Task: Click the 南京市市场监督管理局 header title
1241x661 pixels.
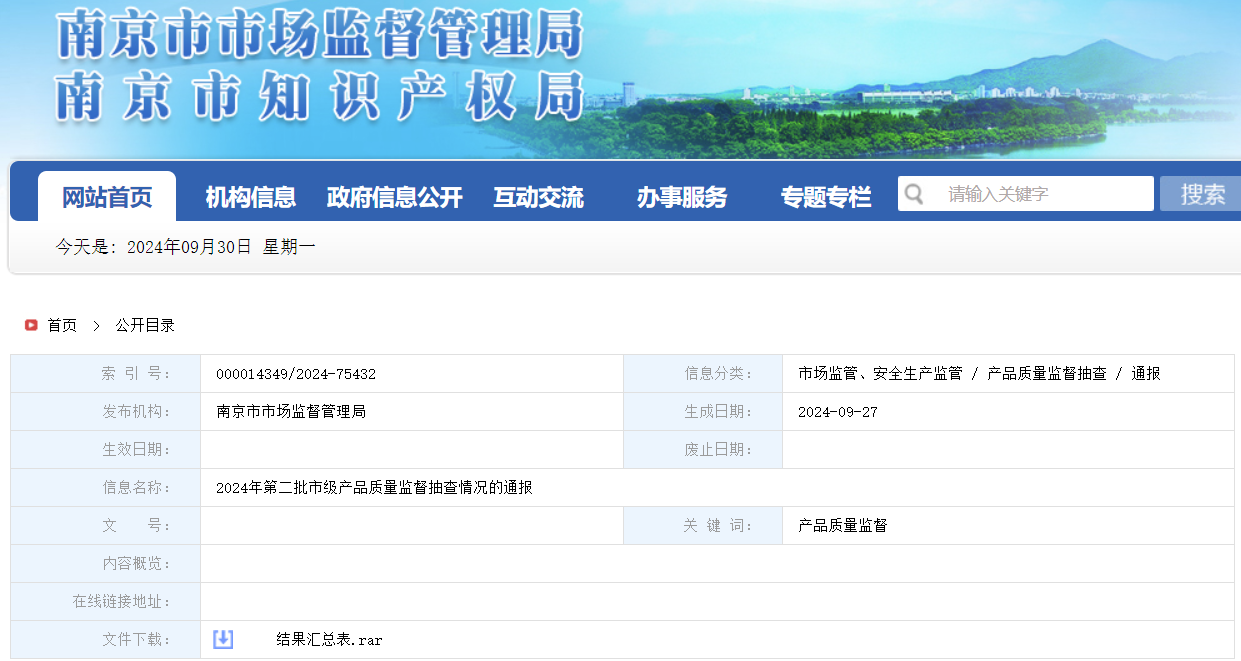Action: click(x=319, y=36)
